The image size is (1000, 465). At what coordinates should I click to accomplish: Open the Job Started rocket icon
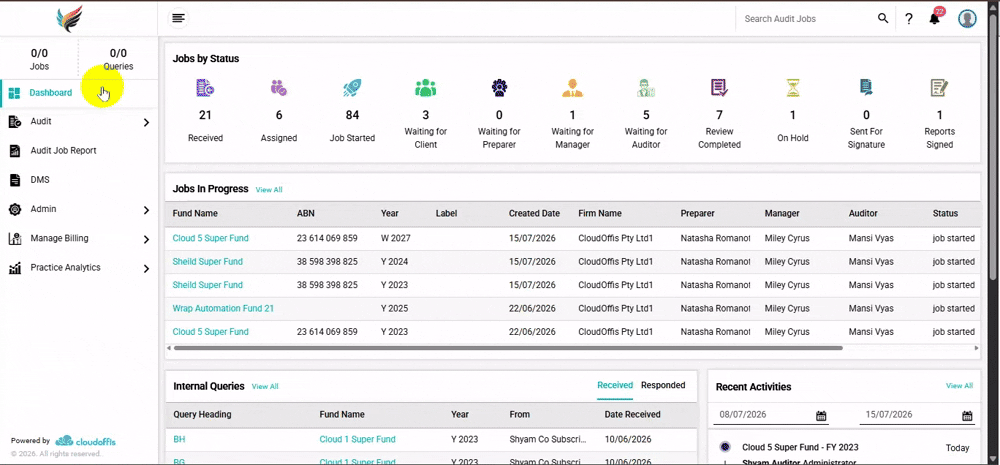coord(352,88)
